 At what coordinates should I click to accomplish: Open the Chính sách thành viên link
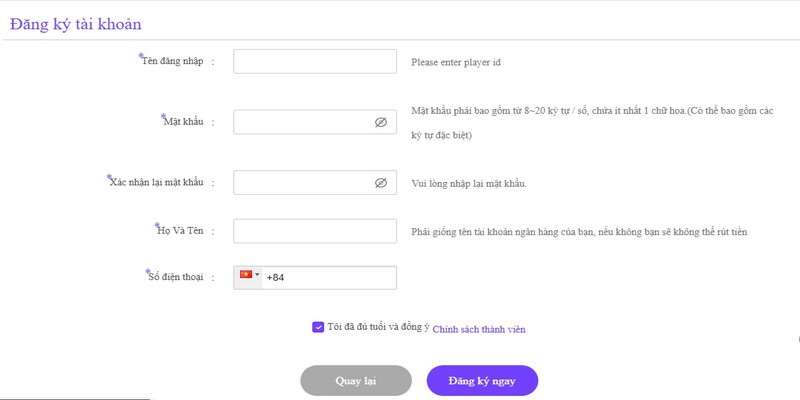[479, 328]
